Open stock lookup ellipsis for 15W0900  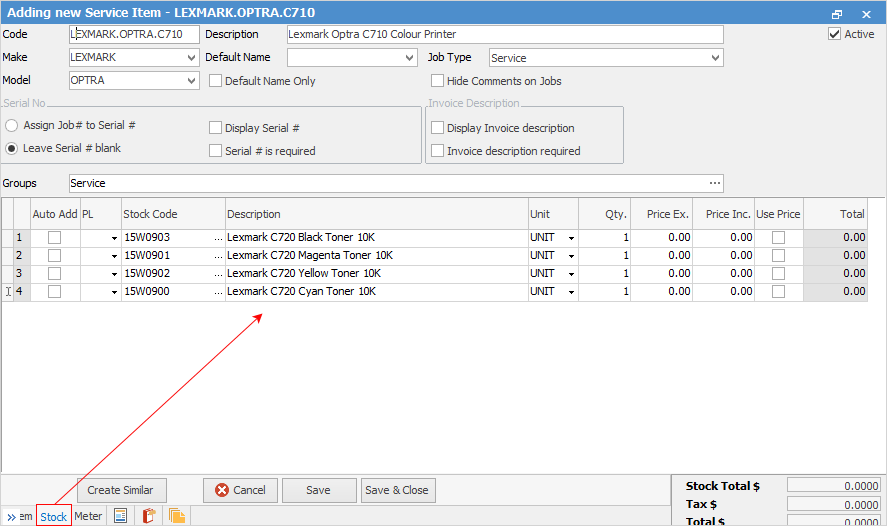tap(218, 292)
